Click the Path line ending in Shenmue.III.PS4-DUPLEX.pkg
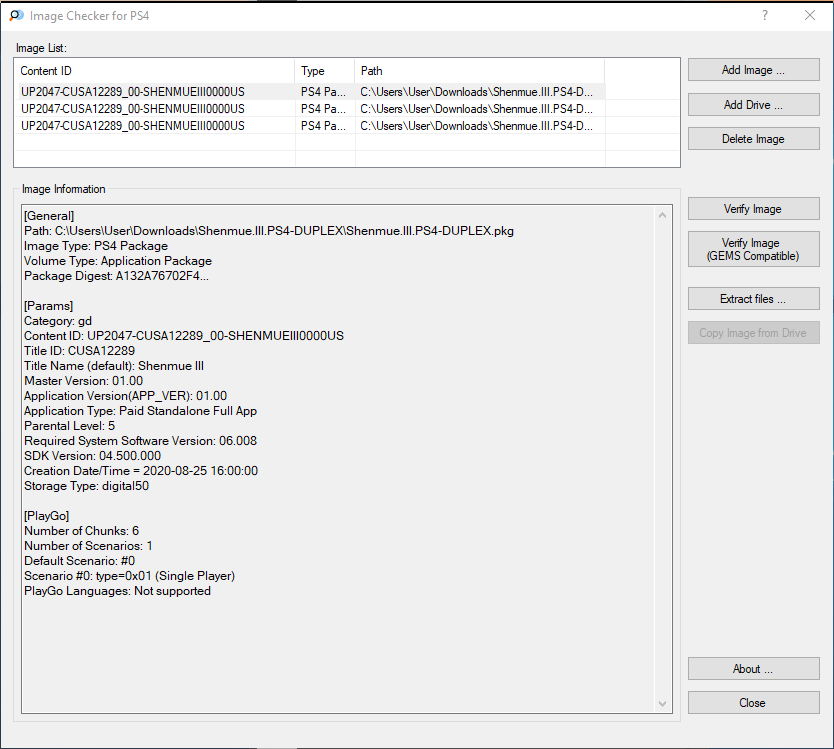Viewport: 834px width, 749px height. 269,231
